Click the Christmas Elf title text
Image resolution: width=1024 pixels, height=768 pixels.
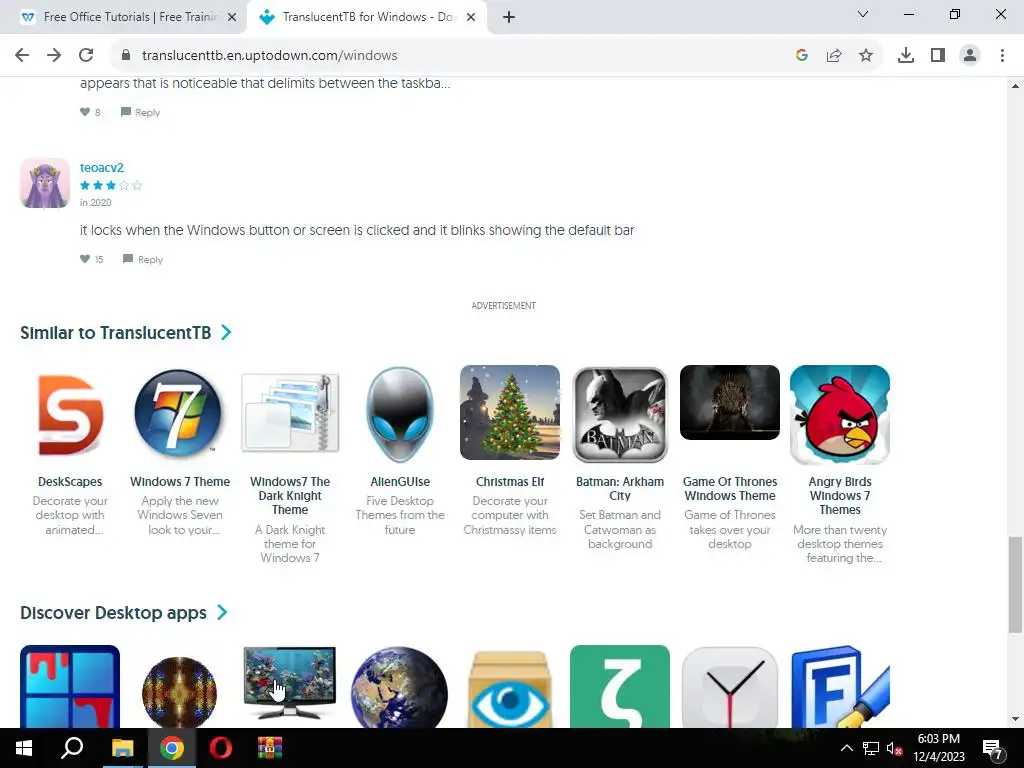pyautogui.click(x=510, y=482)
